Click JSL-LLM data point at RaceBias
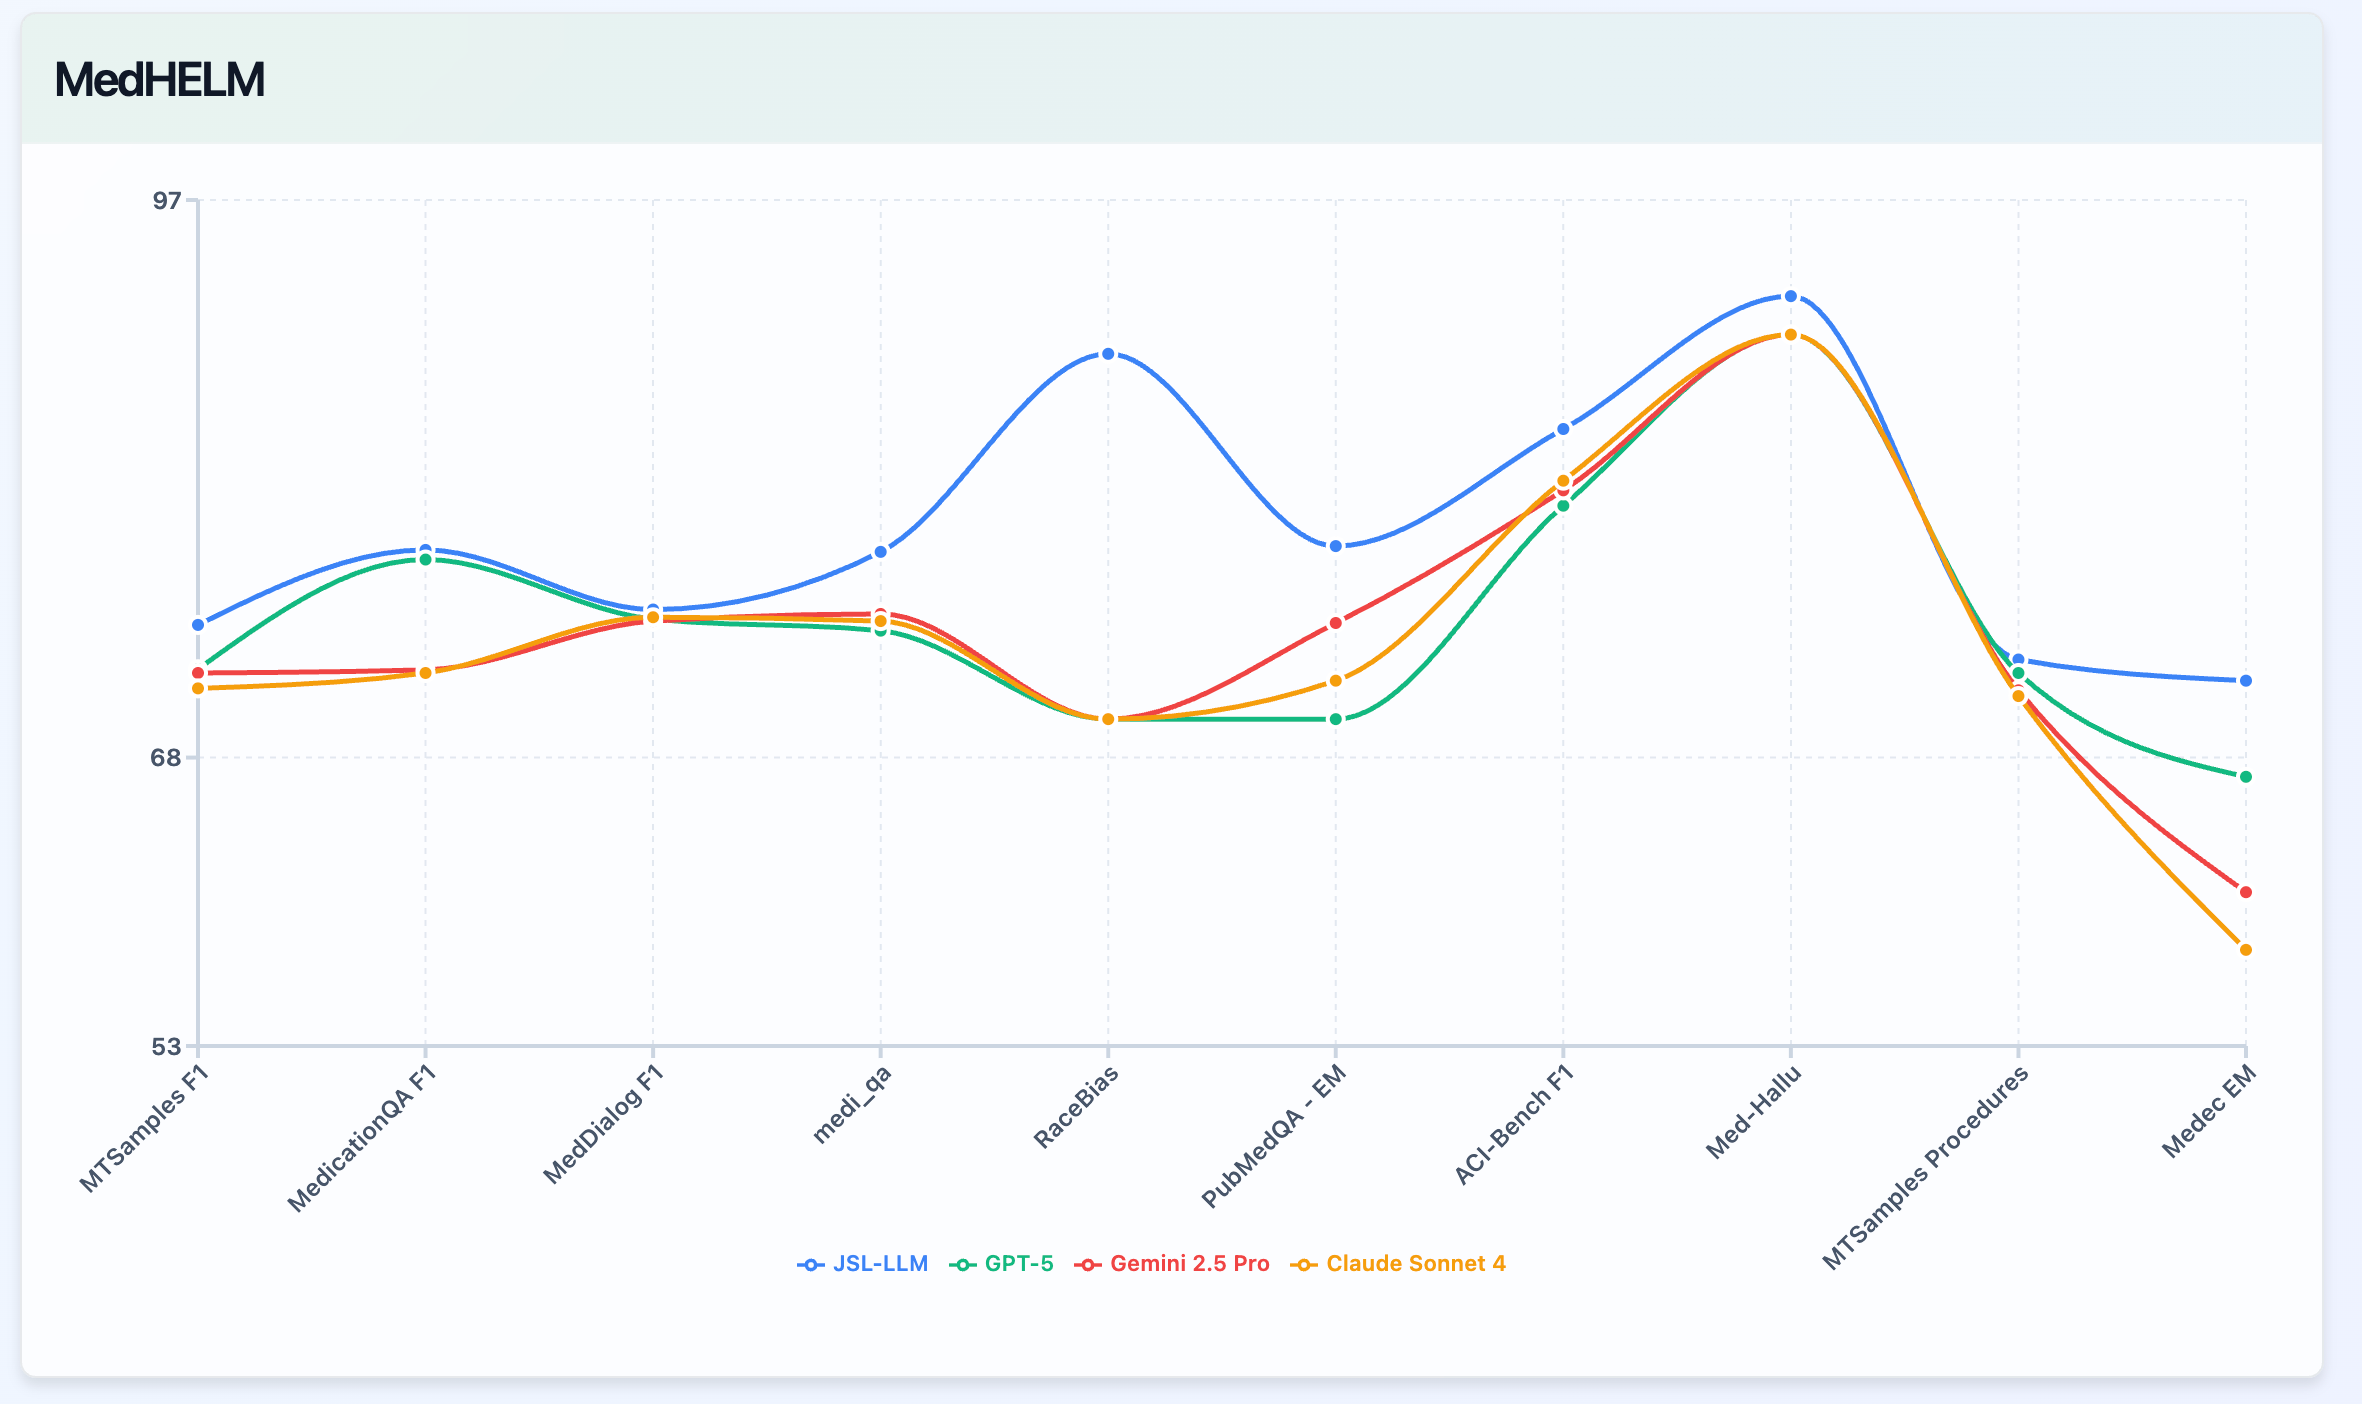 (1108, 354)
